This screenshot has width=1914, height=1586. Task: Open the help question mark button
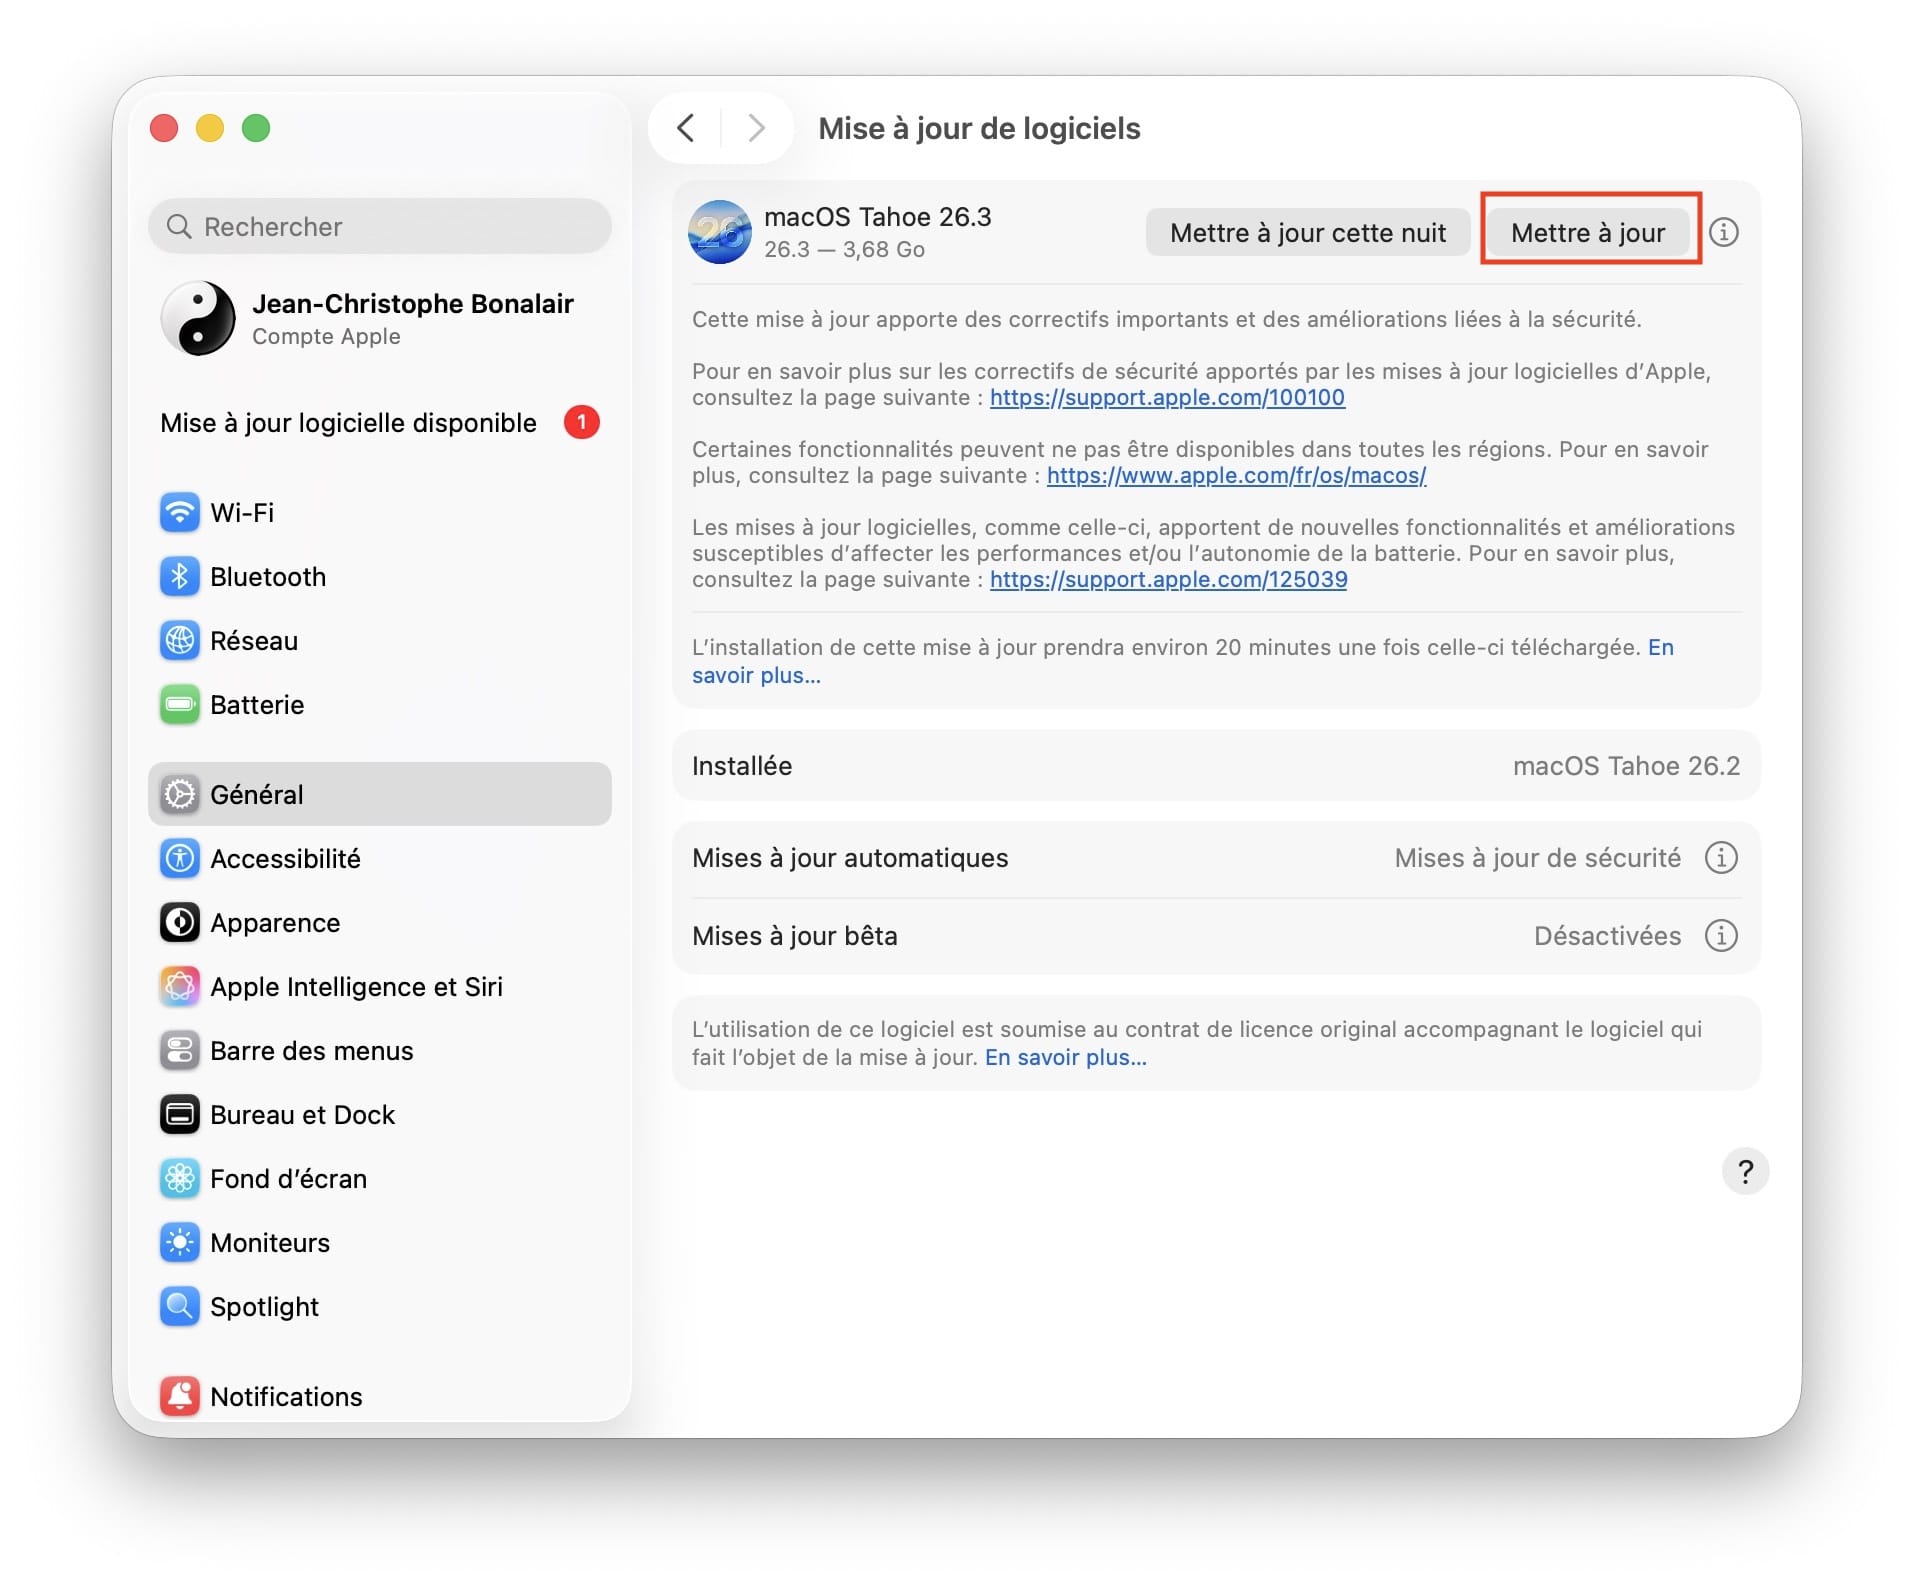coord(1744,1170)
